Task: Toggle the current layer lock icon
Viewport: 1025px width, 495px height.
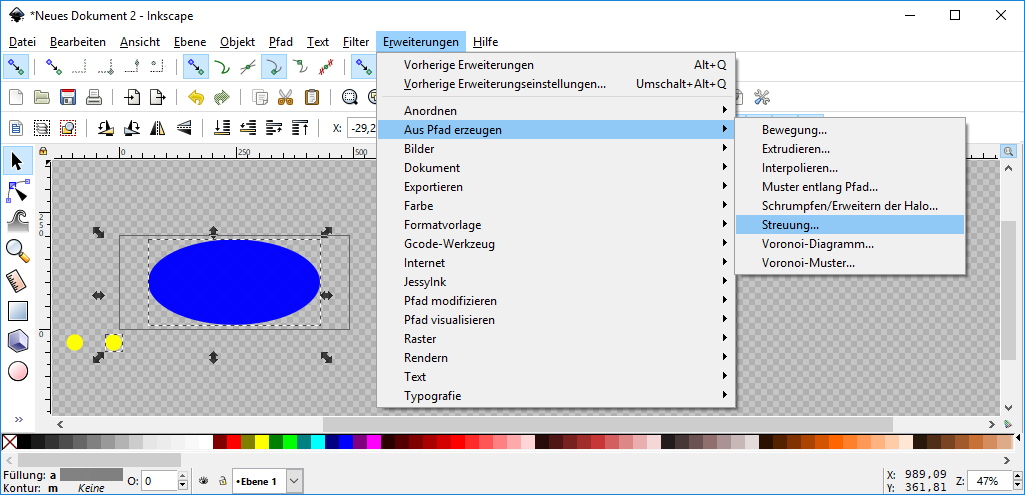Action: point(220,481)
